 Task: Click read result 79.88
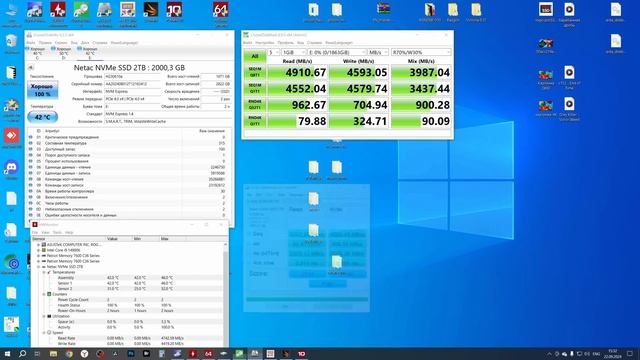tap(297, 121)
